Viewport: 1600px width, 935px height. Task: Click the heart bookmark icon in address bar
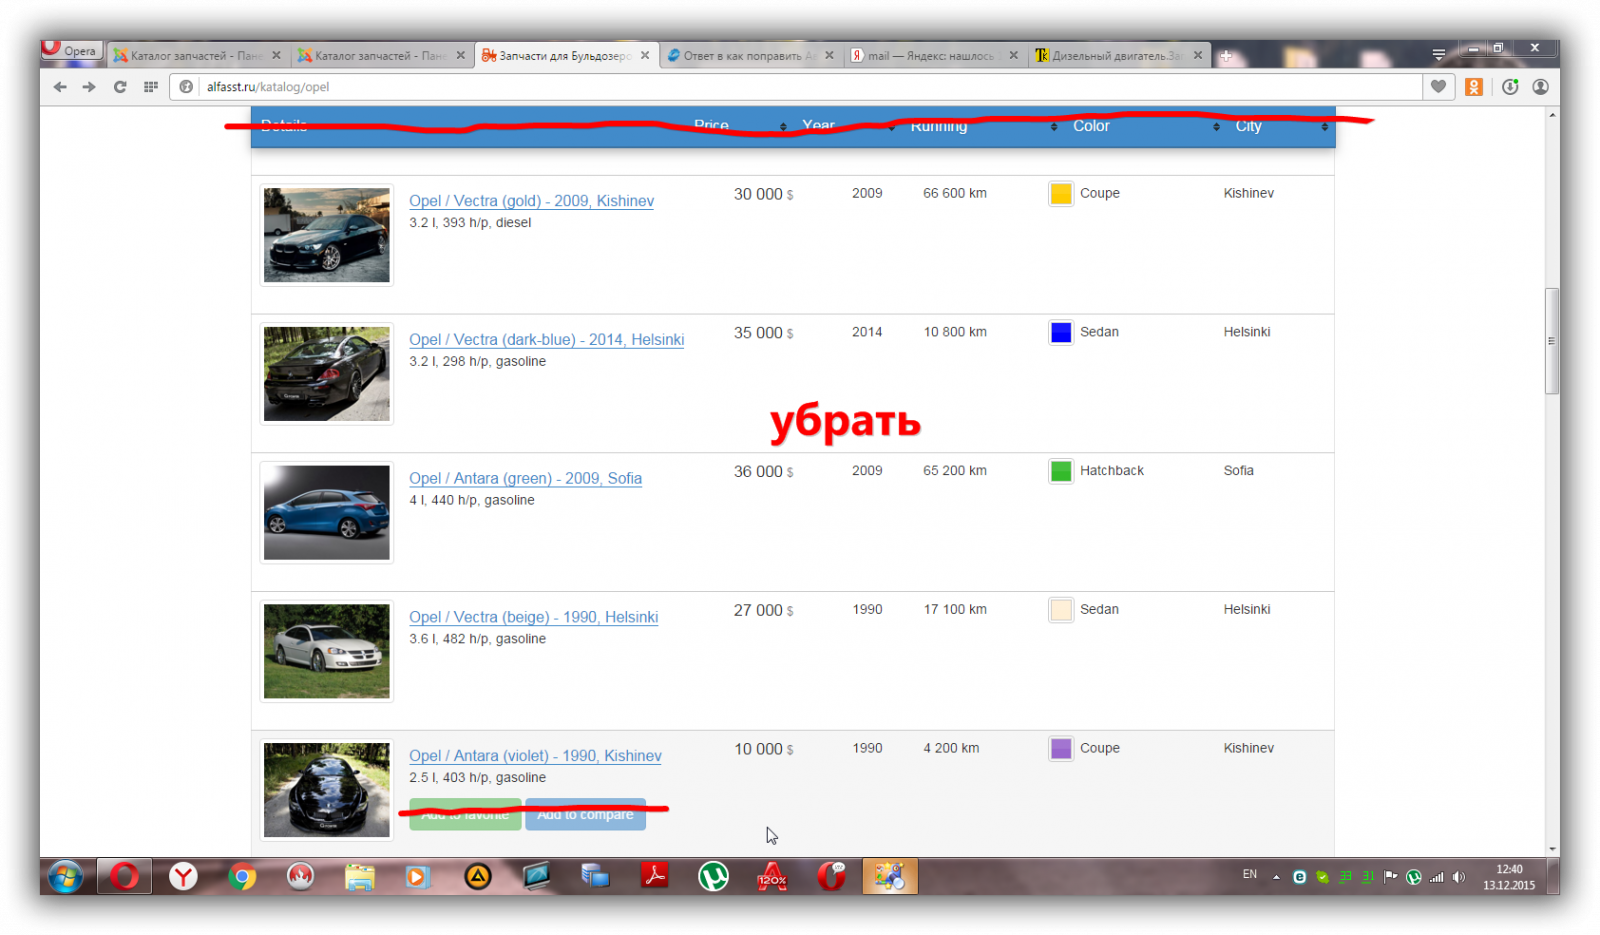pyautogui.click(x=1438, y=87)
